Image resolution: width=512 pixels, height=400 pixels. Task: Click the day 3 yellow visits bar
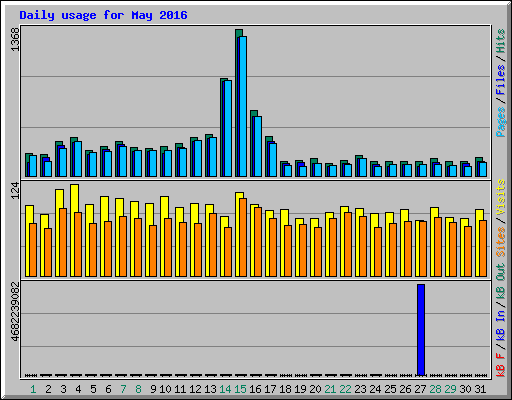point(59,233)
